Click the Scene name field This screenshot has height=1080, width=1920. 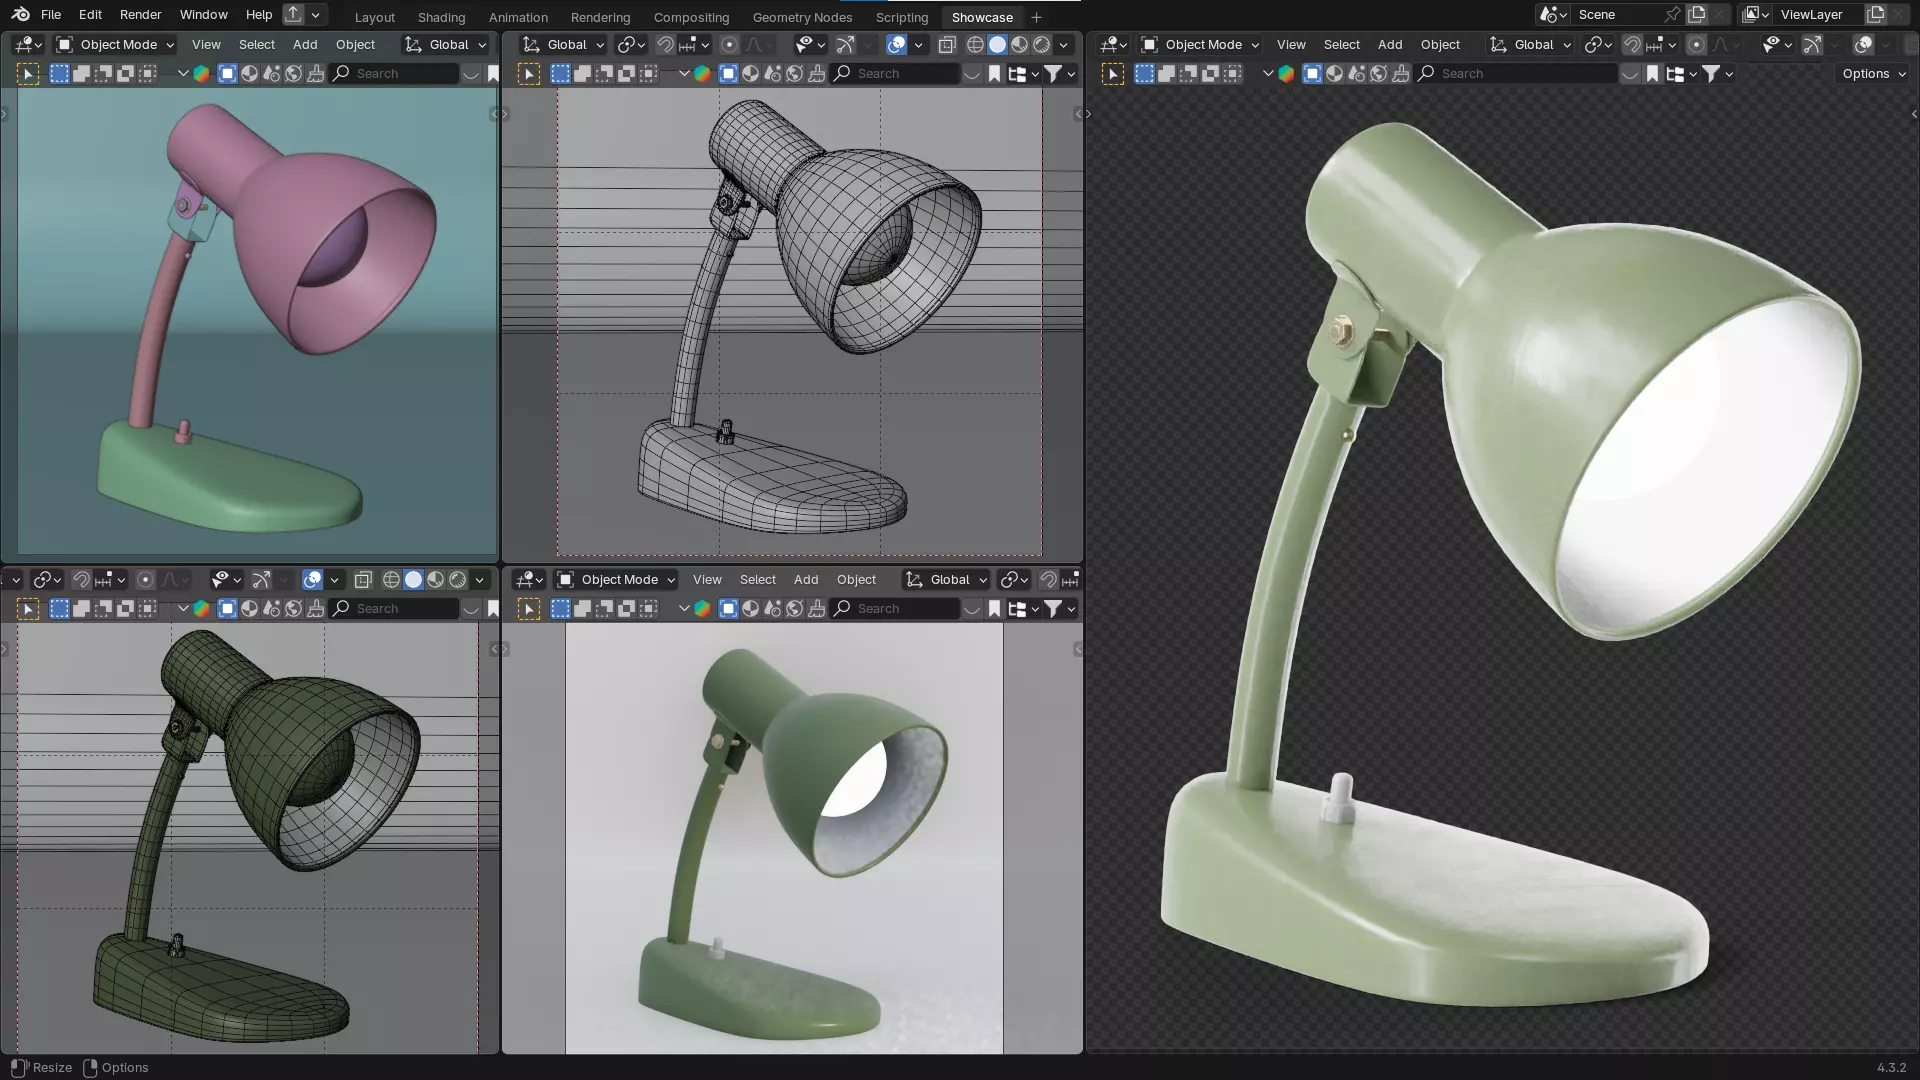click(x=1616, y=14)
